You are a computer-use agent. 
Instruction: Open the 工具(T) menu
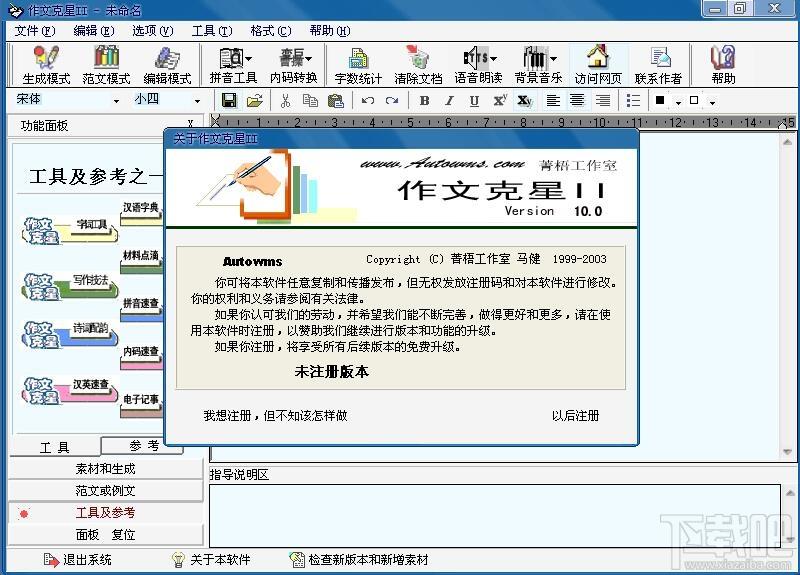pyautogui.click(x=212, y=31)
